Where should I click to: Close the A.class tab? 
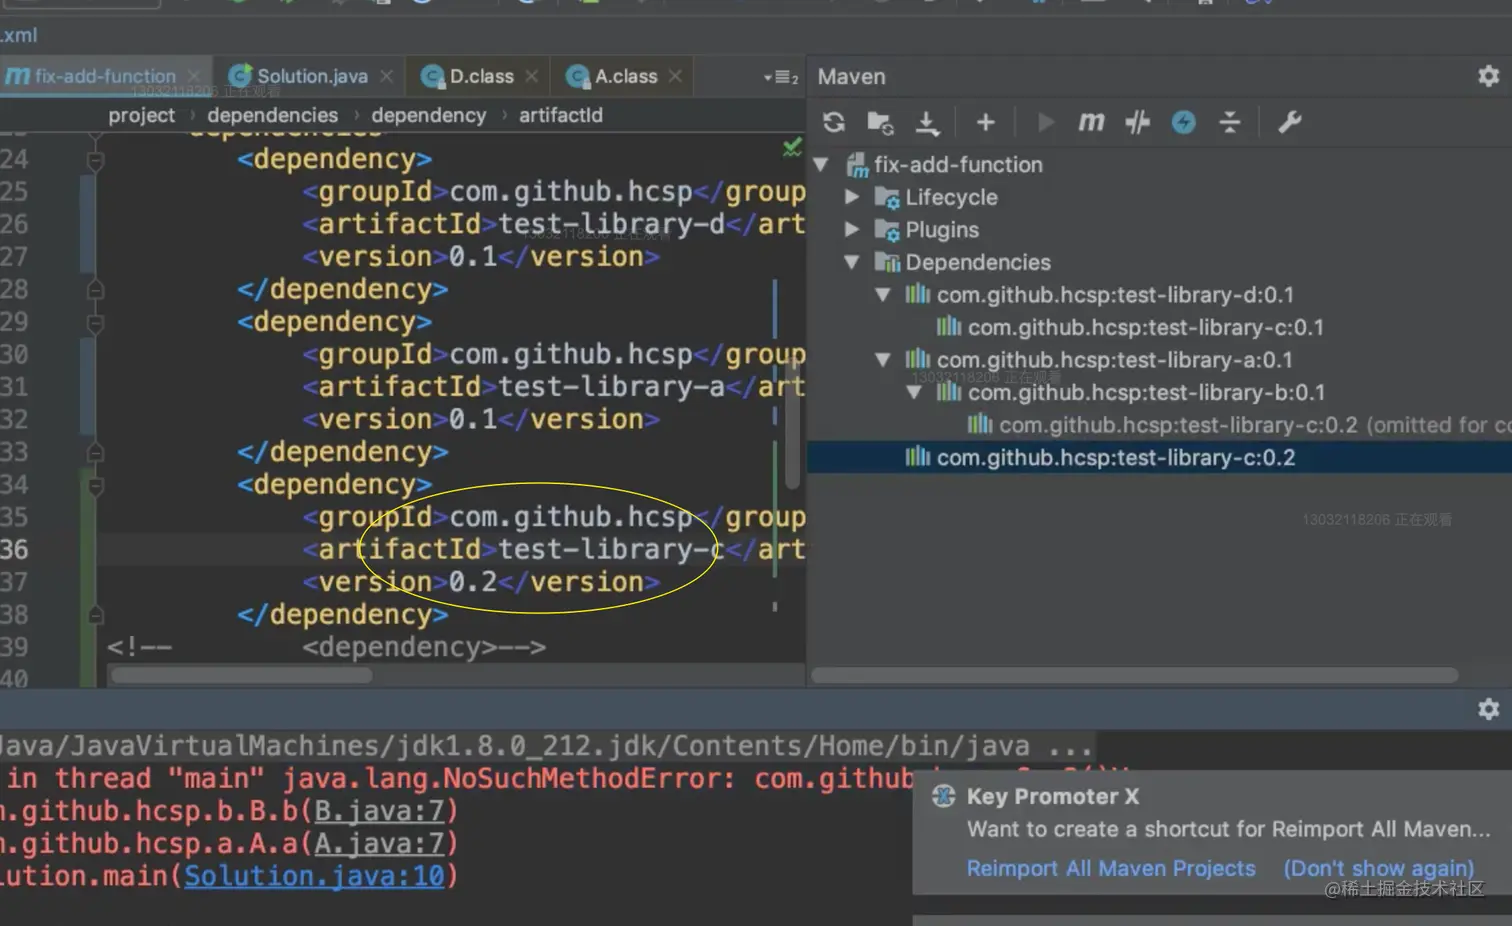click(676, 76)
